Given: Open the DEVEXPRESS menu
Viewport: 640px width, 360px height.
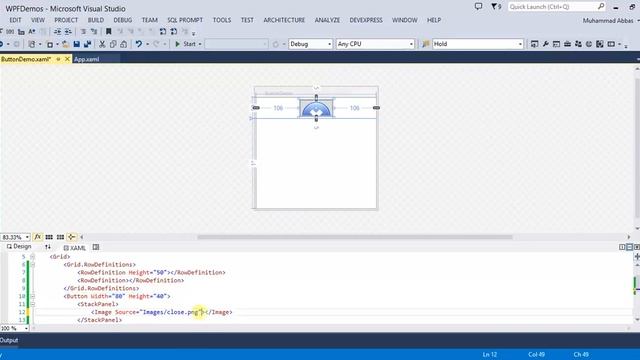Looking at the screenshot, I should click(x=366, y=20).
